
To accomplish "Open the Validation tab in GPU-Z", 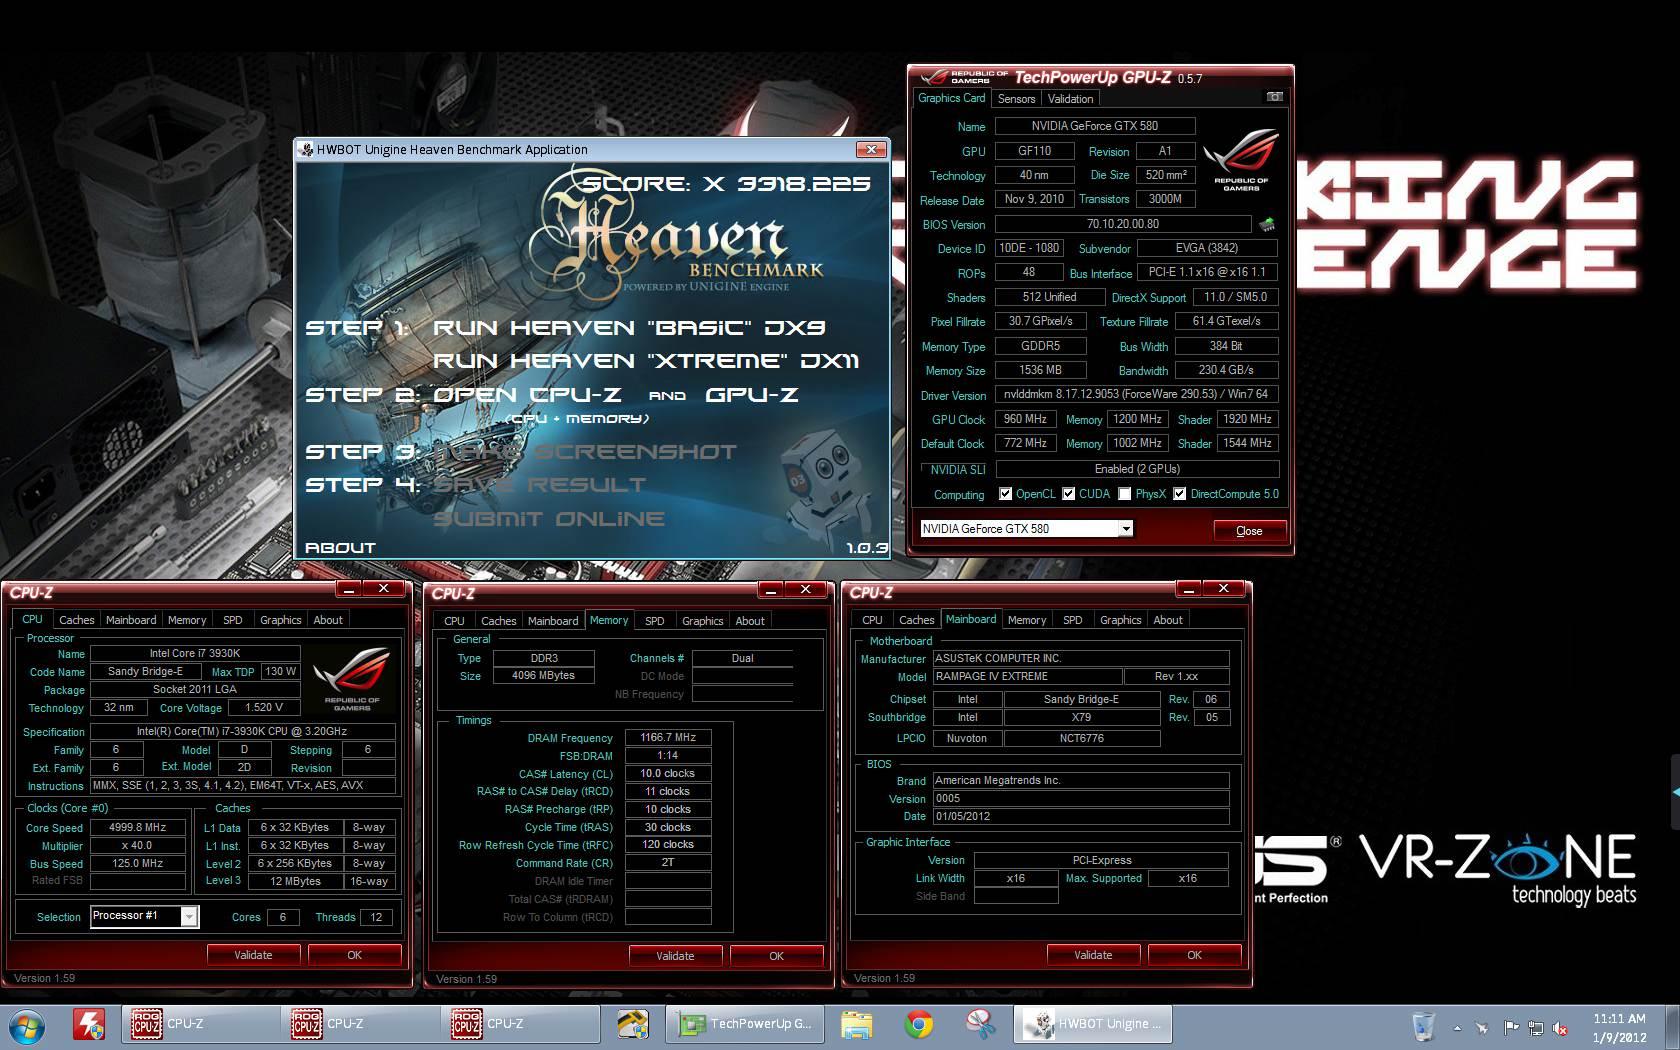I will (1070, 99).
